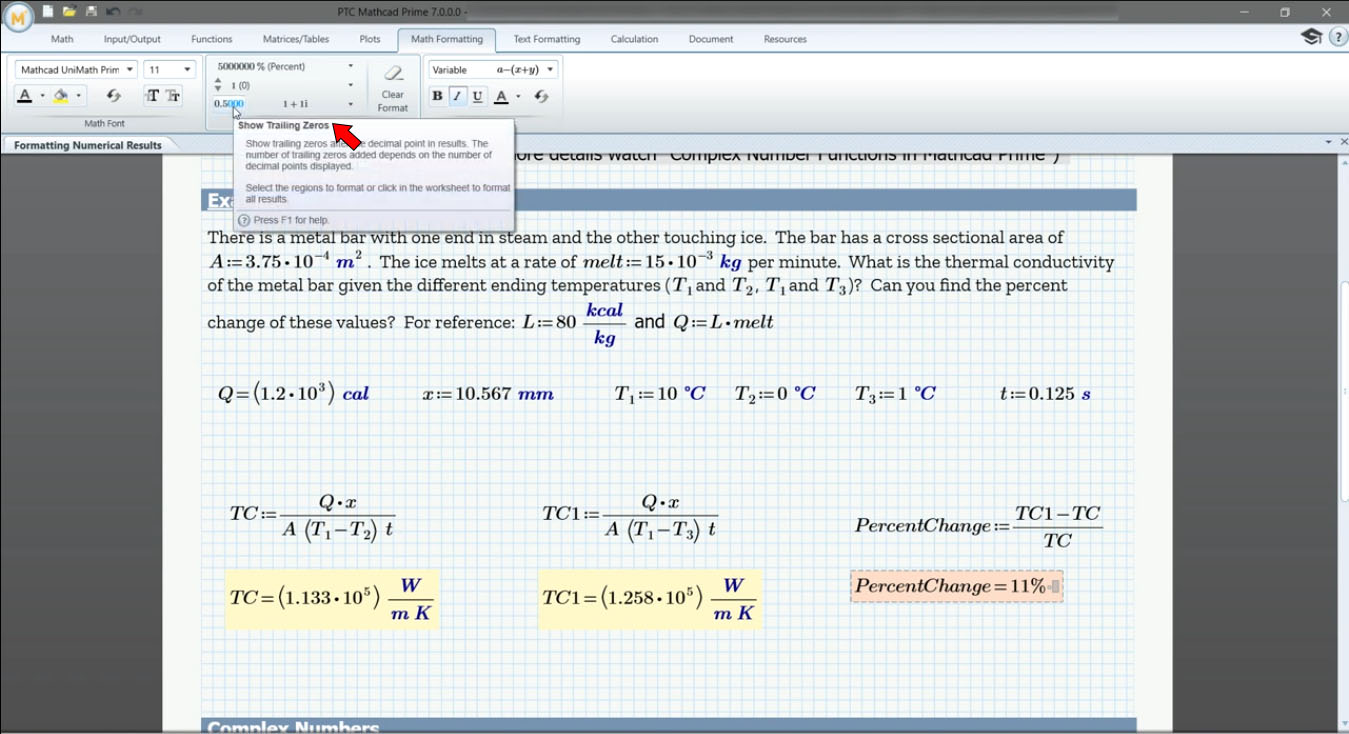Click the Open file folder icon
The image size is (1349, 734).
[69, 11]
